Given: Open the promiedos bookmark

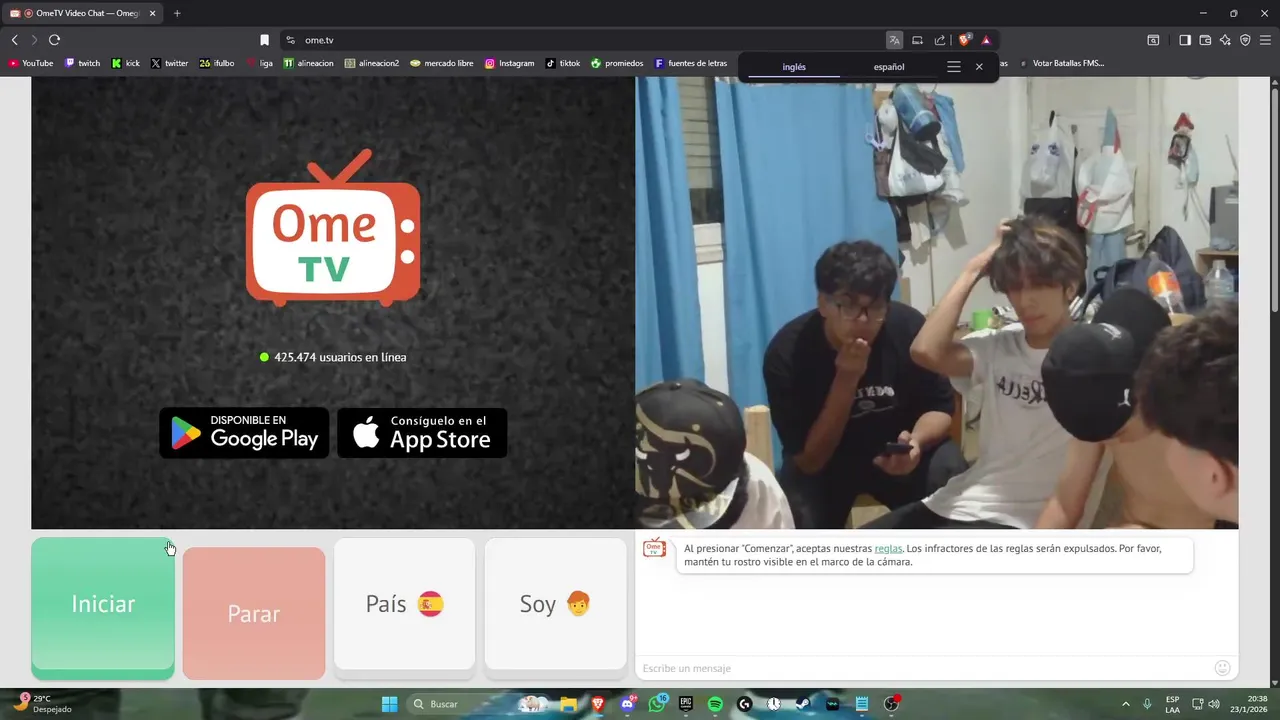Looking at the screenshot, I should [618, 63].
